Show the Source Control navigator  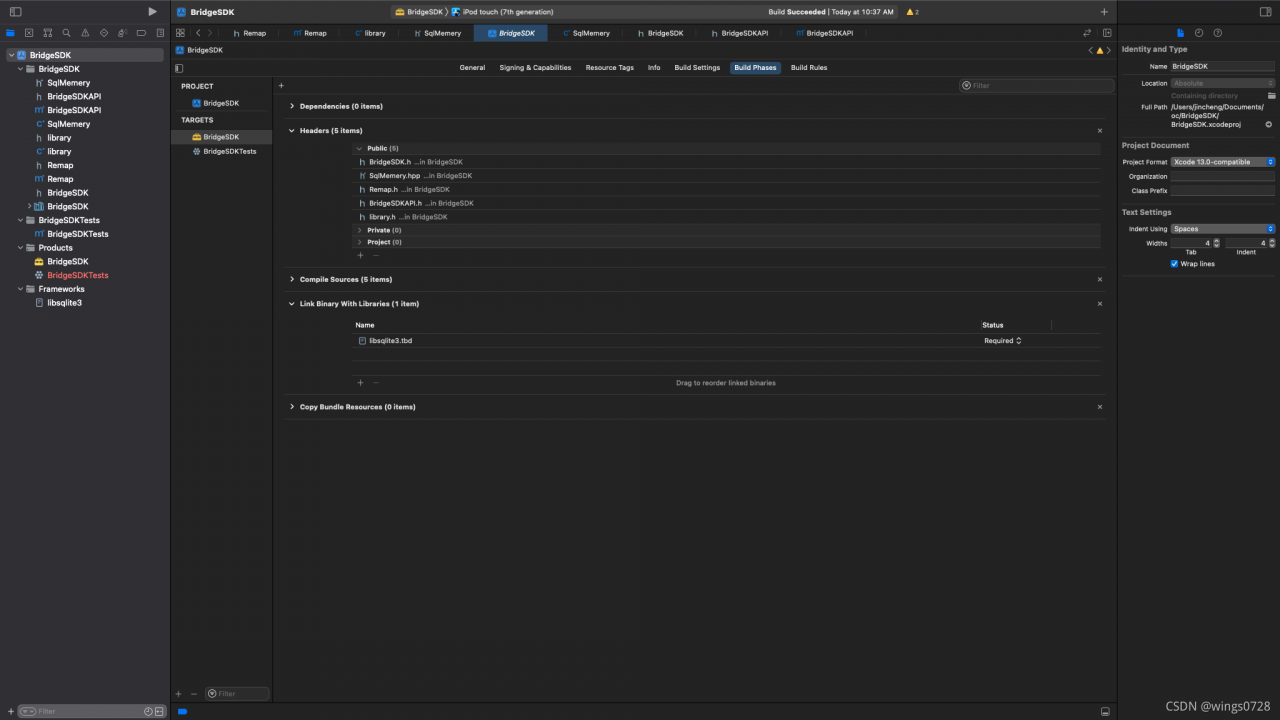(28, 33)
